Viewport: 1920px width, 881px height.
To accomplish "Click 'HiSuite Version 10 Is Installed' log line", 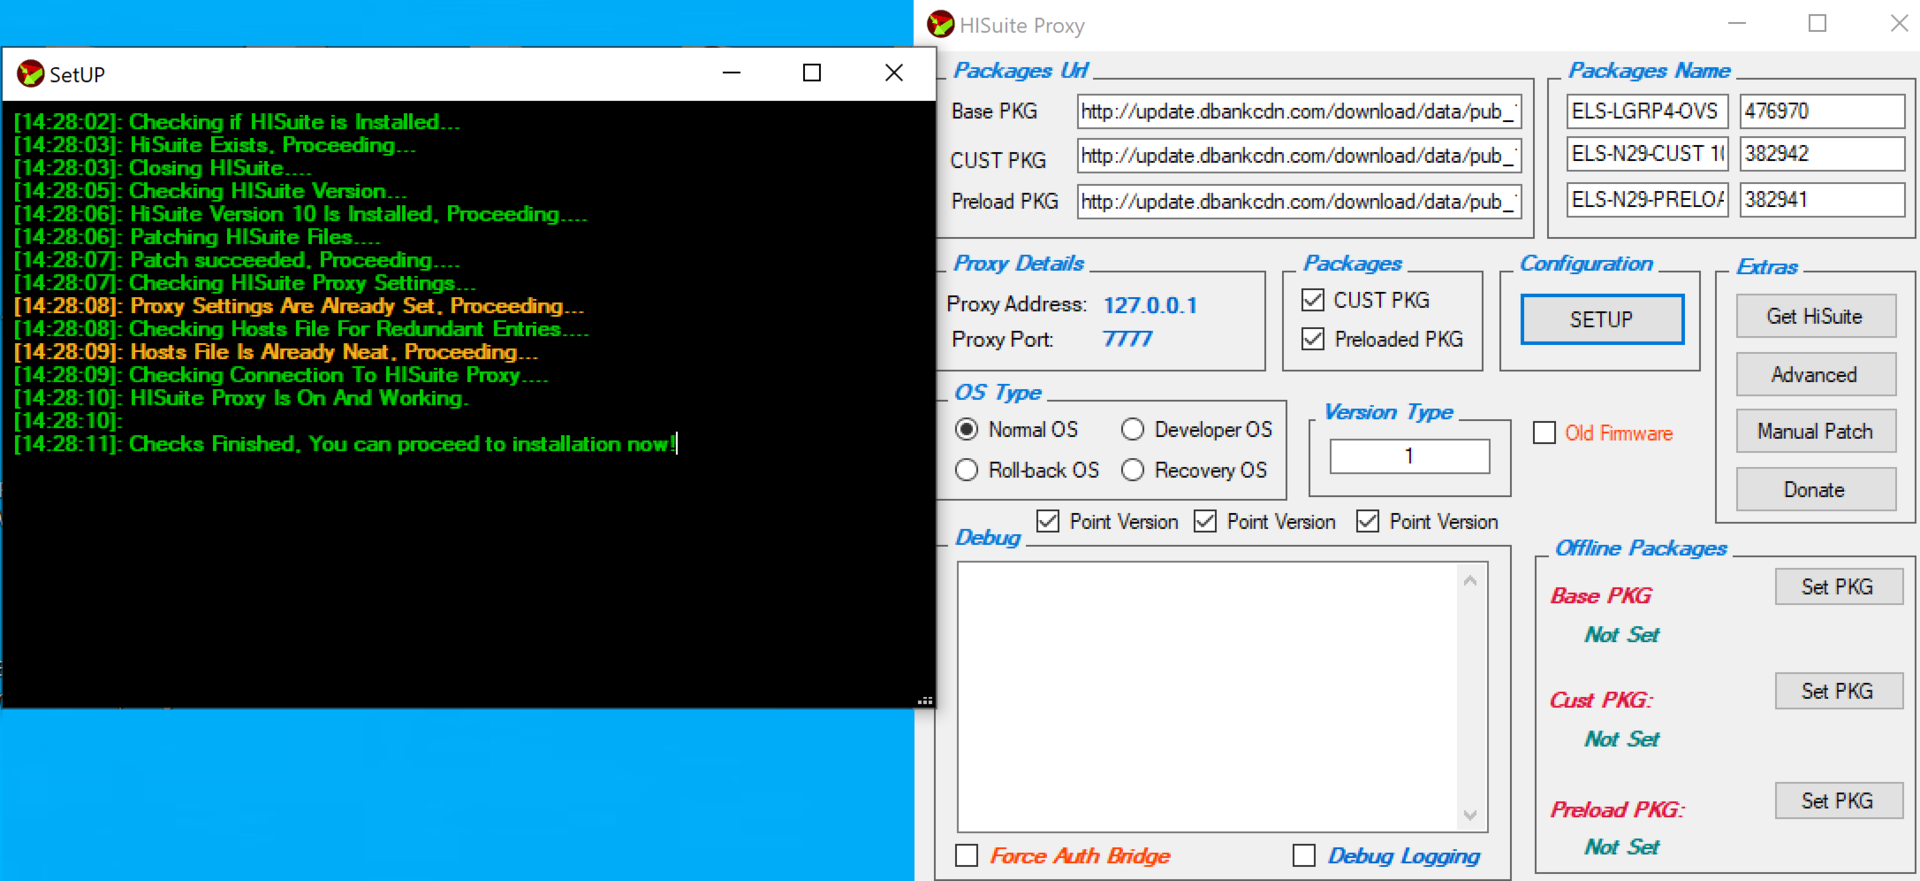I will (301, 214).
